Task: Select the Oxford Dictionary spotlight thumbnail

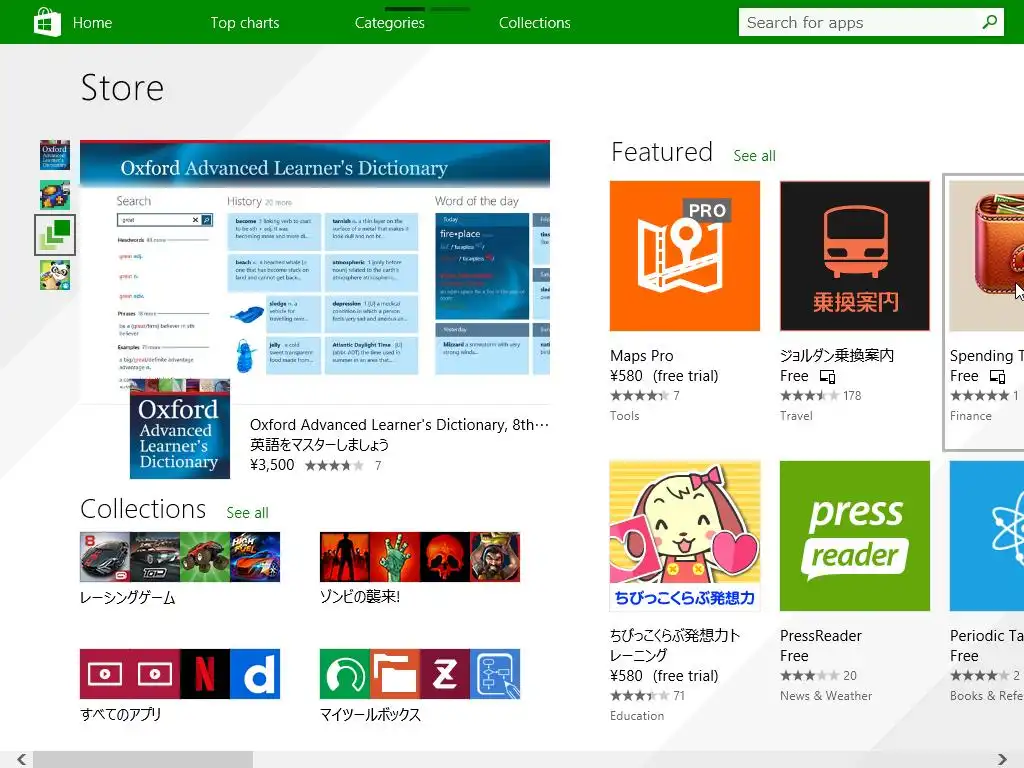Action: (55, 155)
